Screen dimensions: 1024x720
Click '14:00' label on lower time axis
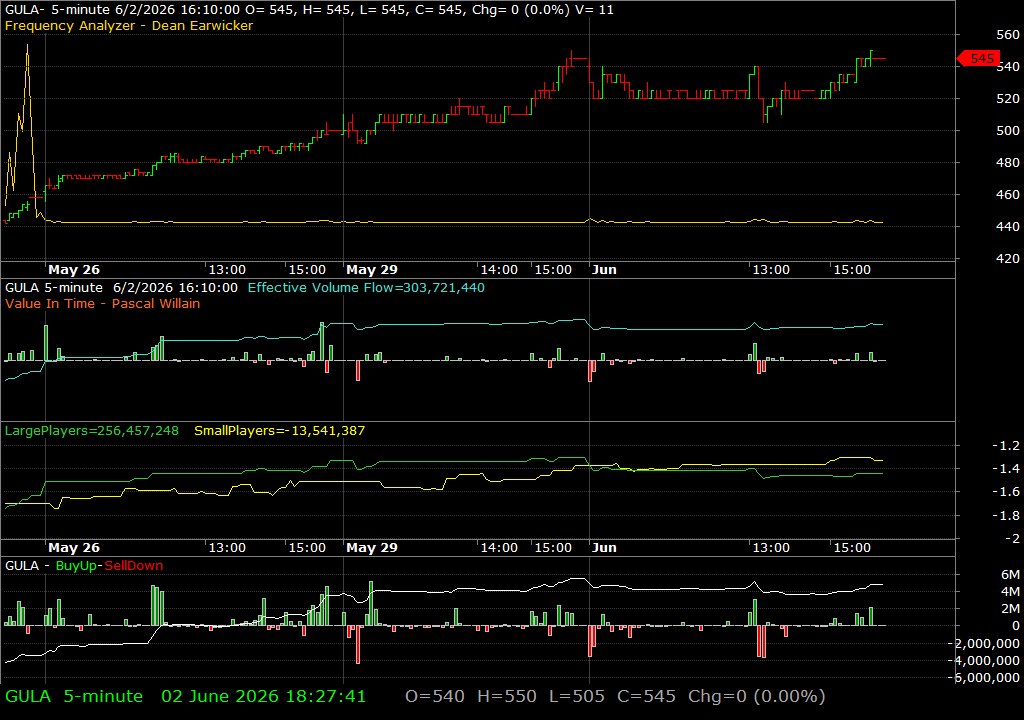[x=499, y=548]
